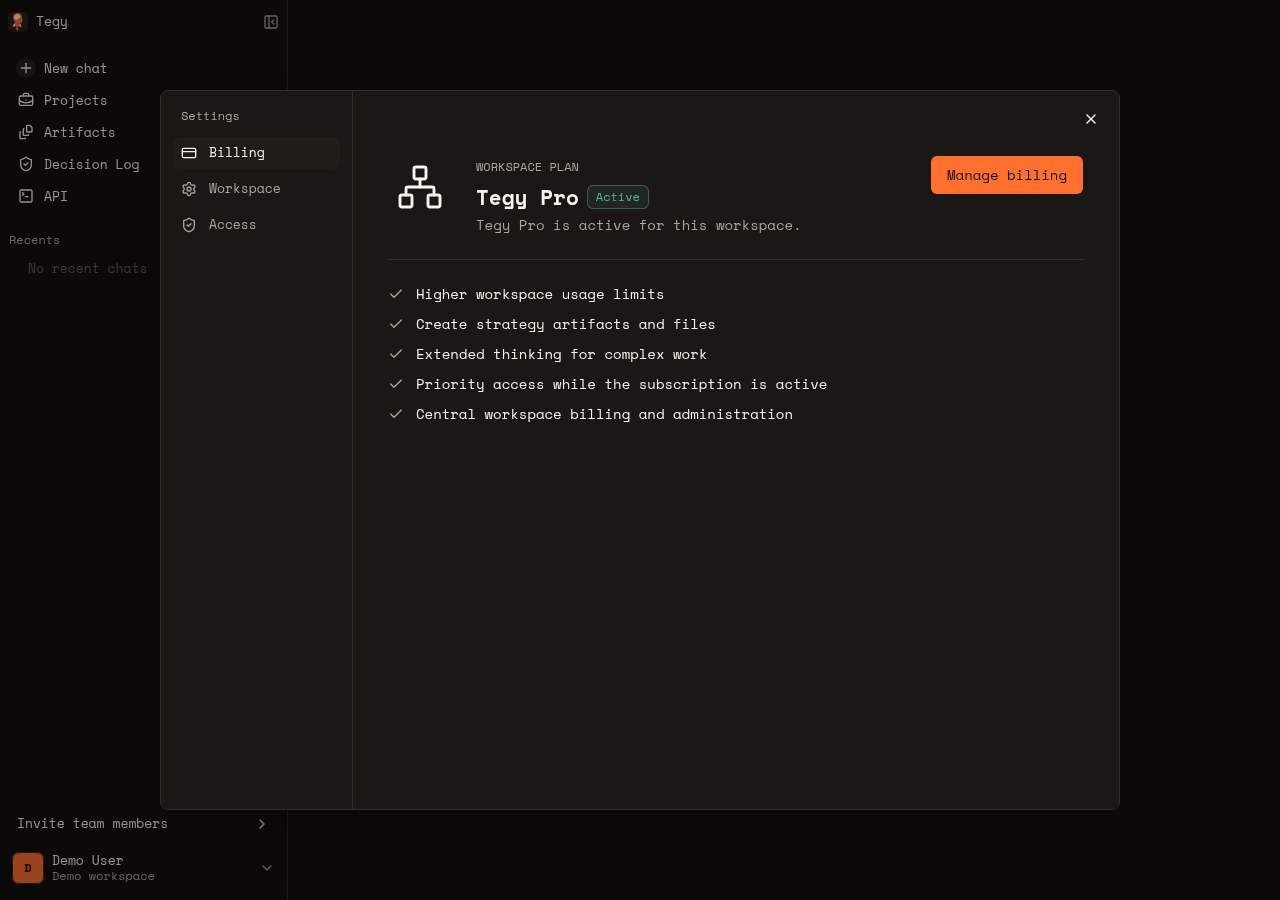The width and height of the screenshot is (1280, 900).
Task: Click checkmark beside Extended thinking
Action: point(396,354)
